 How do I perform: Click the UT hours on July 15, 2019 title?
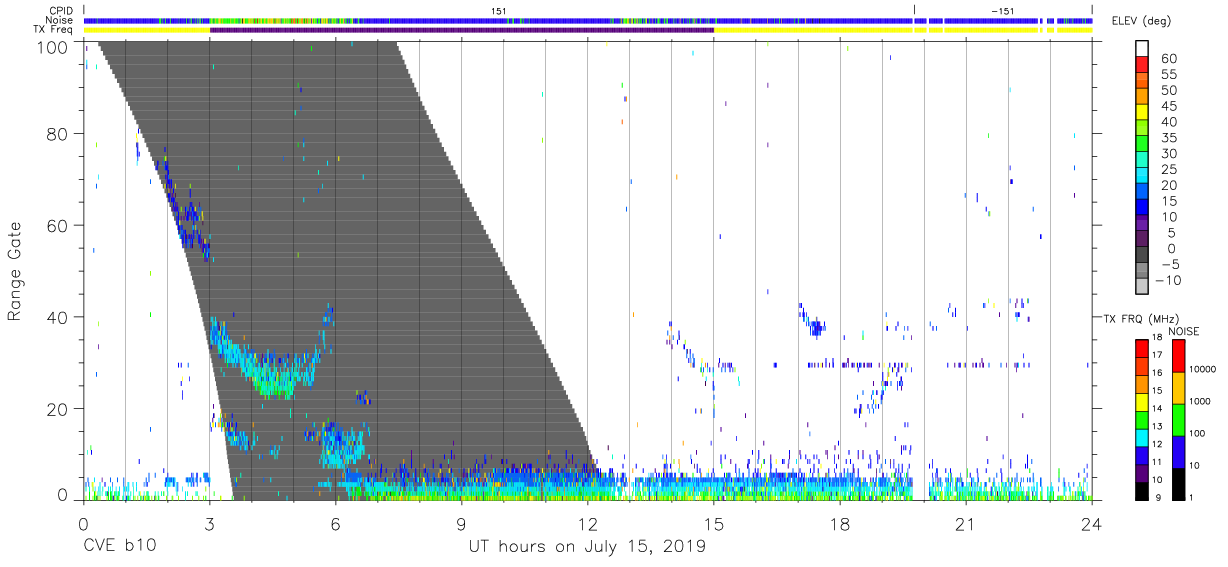coord(587,547)
